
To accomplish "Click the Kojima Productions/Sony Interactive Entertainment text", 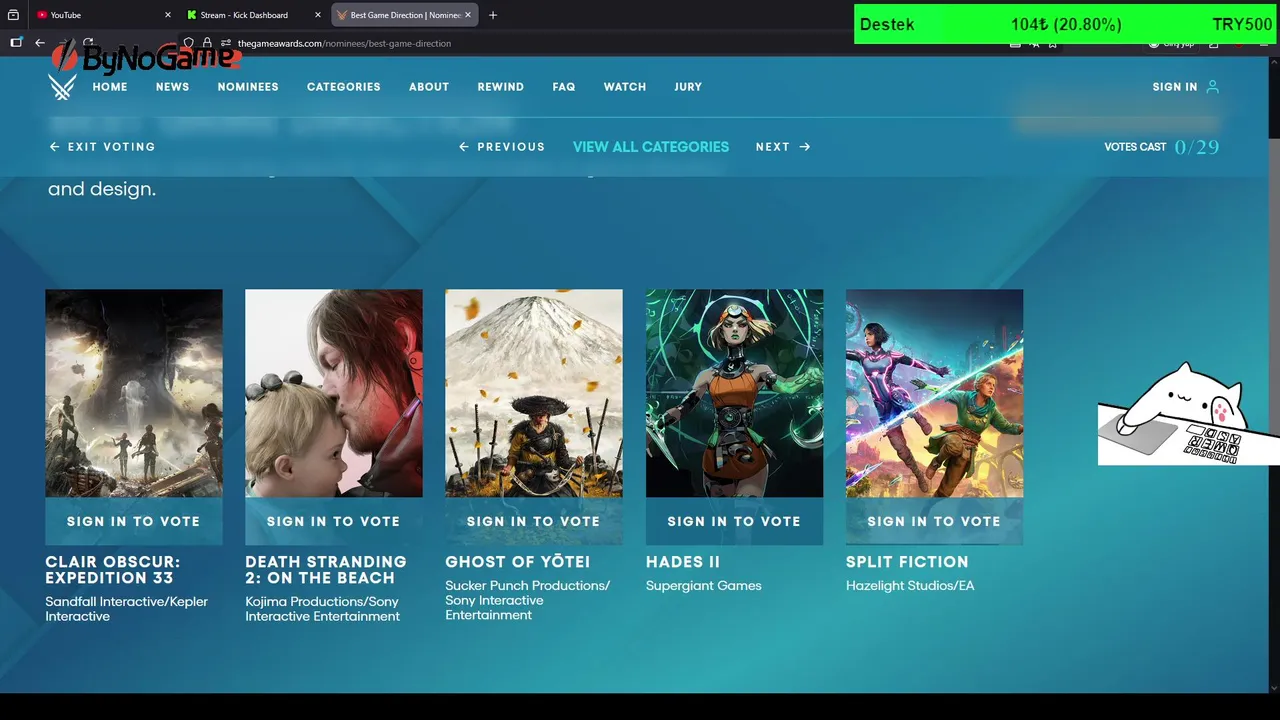I will pos(323,609).
